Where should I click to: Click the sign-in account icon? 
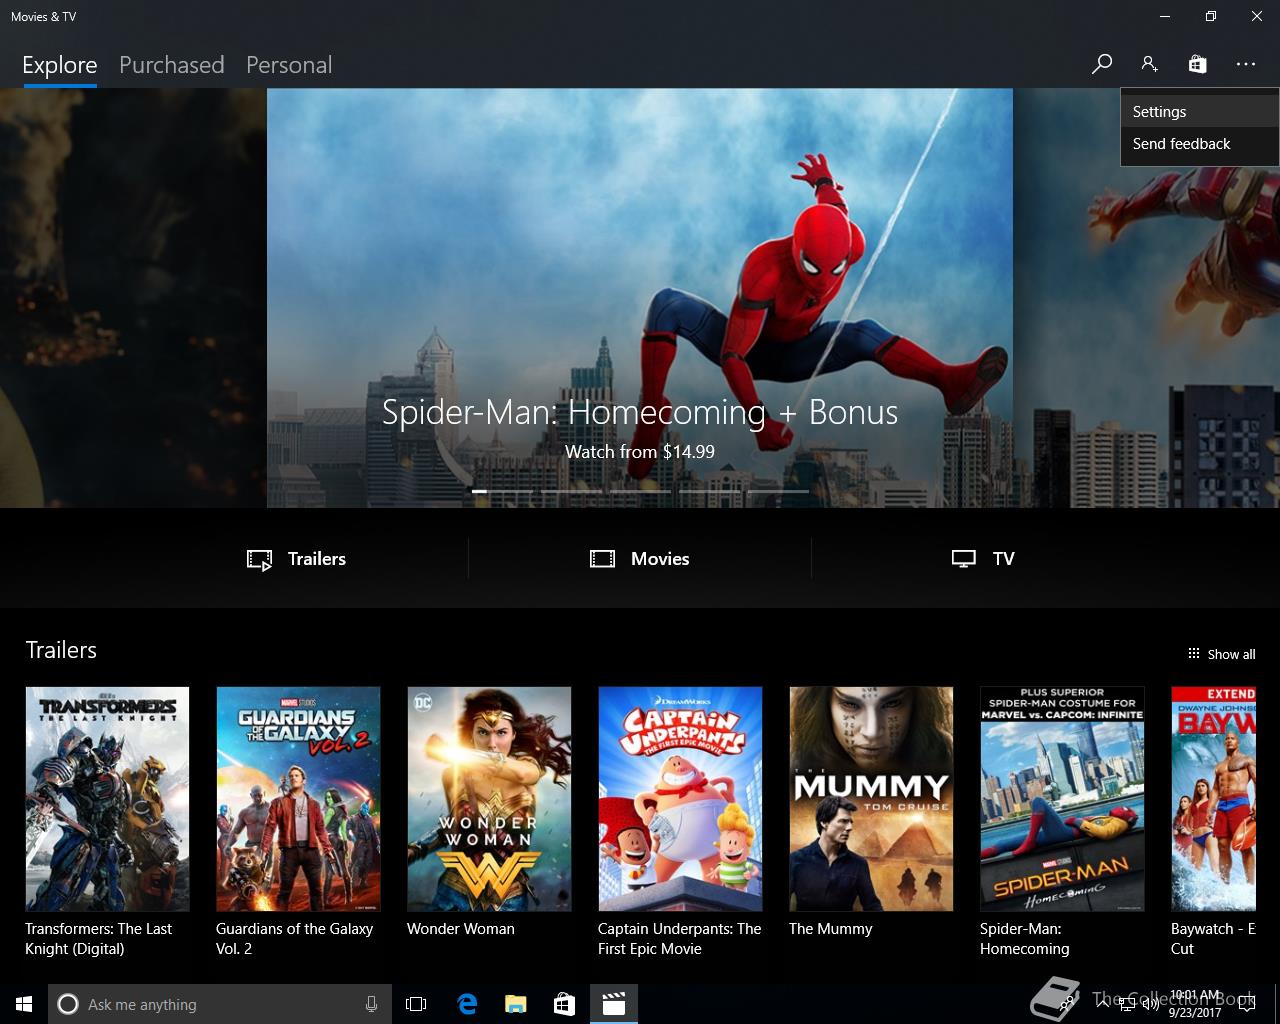click(x=1149, y=64)
